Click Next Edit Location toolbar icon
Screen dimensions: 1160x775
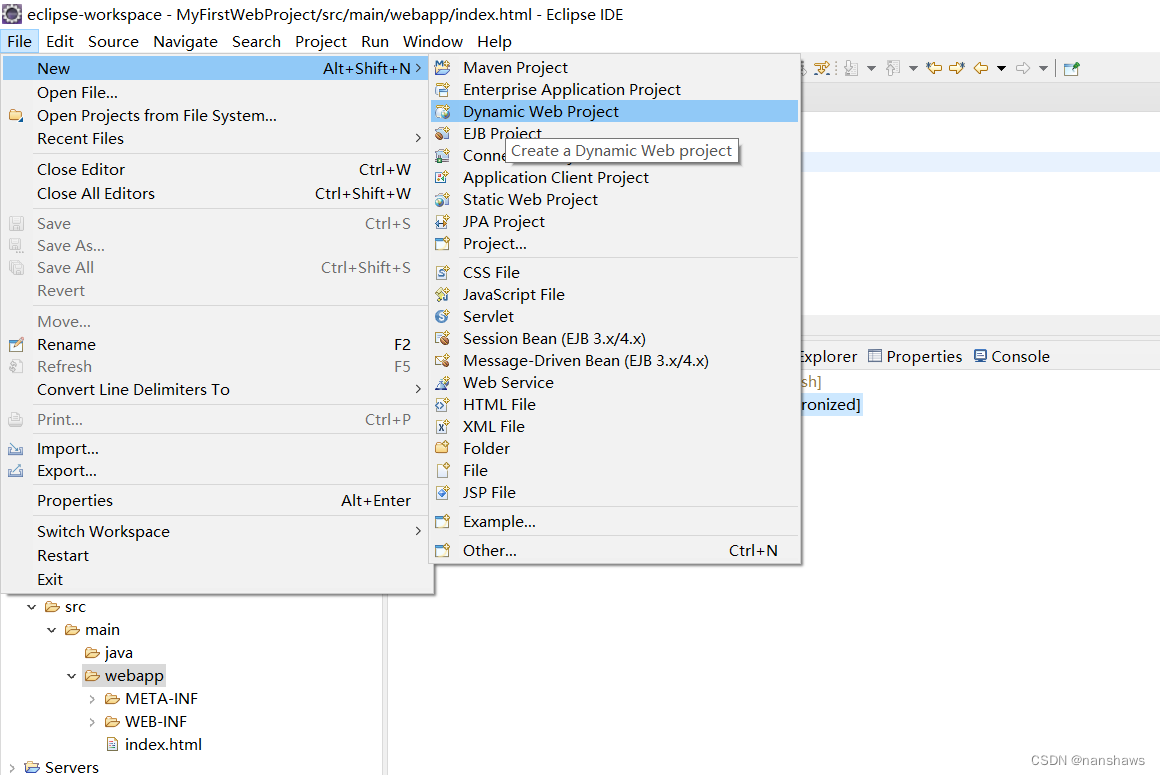pos(957,68)
